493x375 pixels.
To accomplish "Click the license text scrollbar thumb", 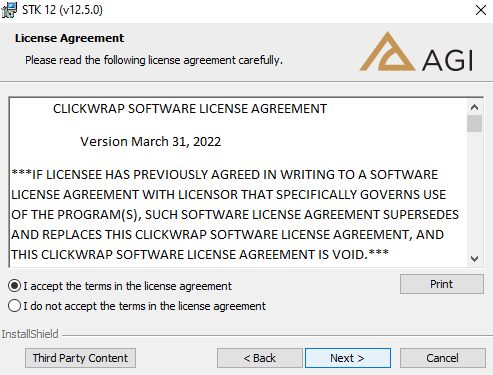I will 474,124.
